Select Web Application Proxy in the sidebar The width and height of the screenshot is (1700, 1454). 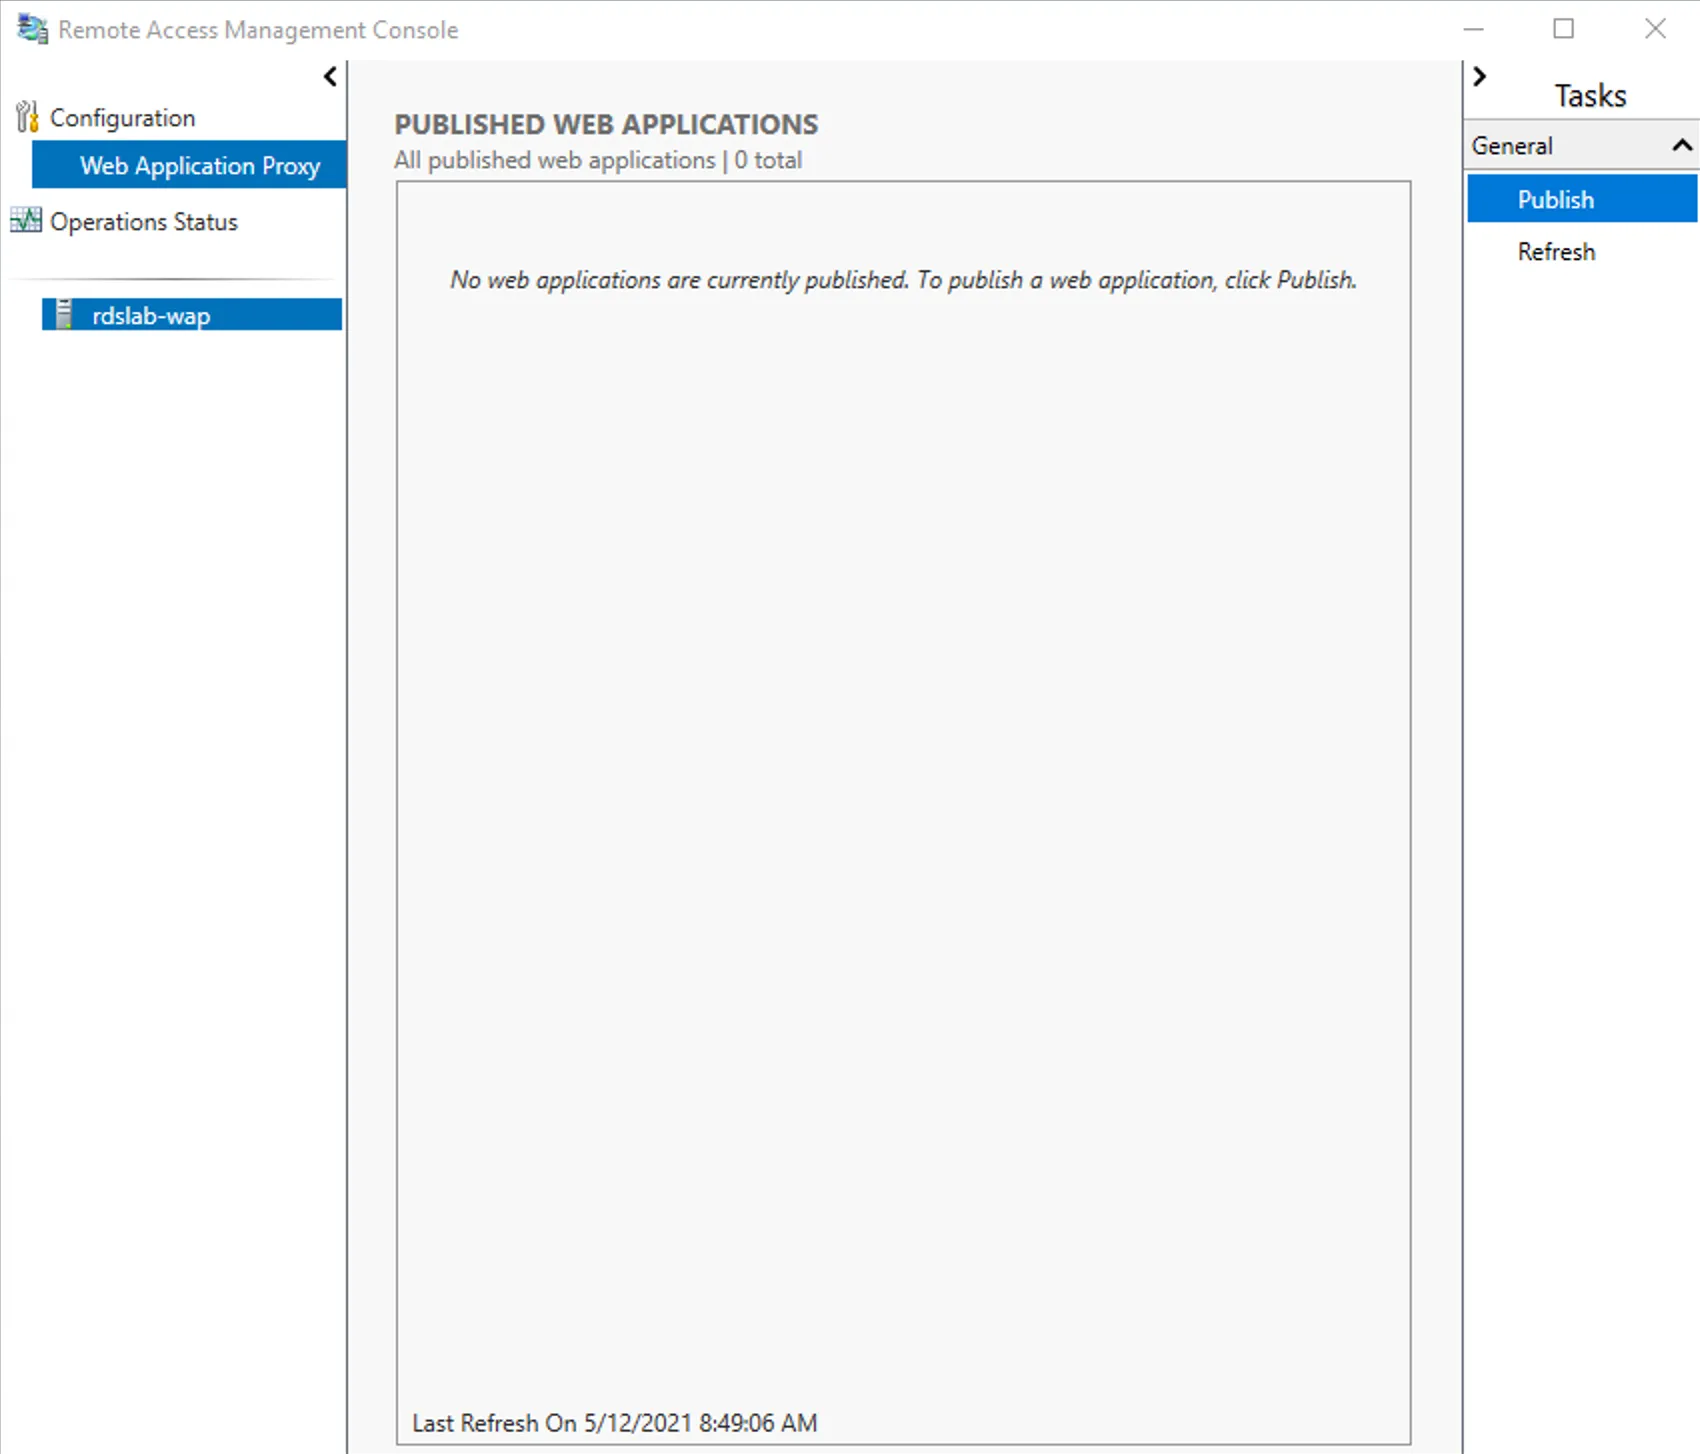coord(199,165)
